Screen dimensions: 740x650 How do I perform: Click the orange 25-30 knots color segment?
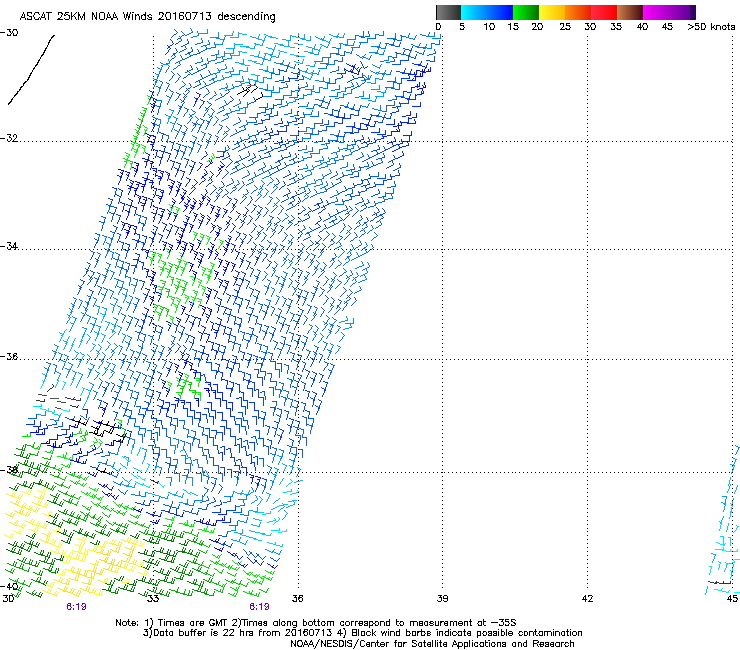[x=578, y=12]
